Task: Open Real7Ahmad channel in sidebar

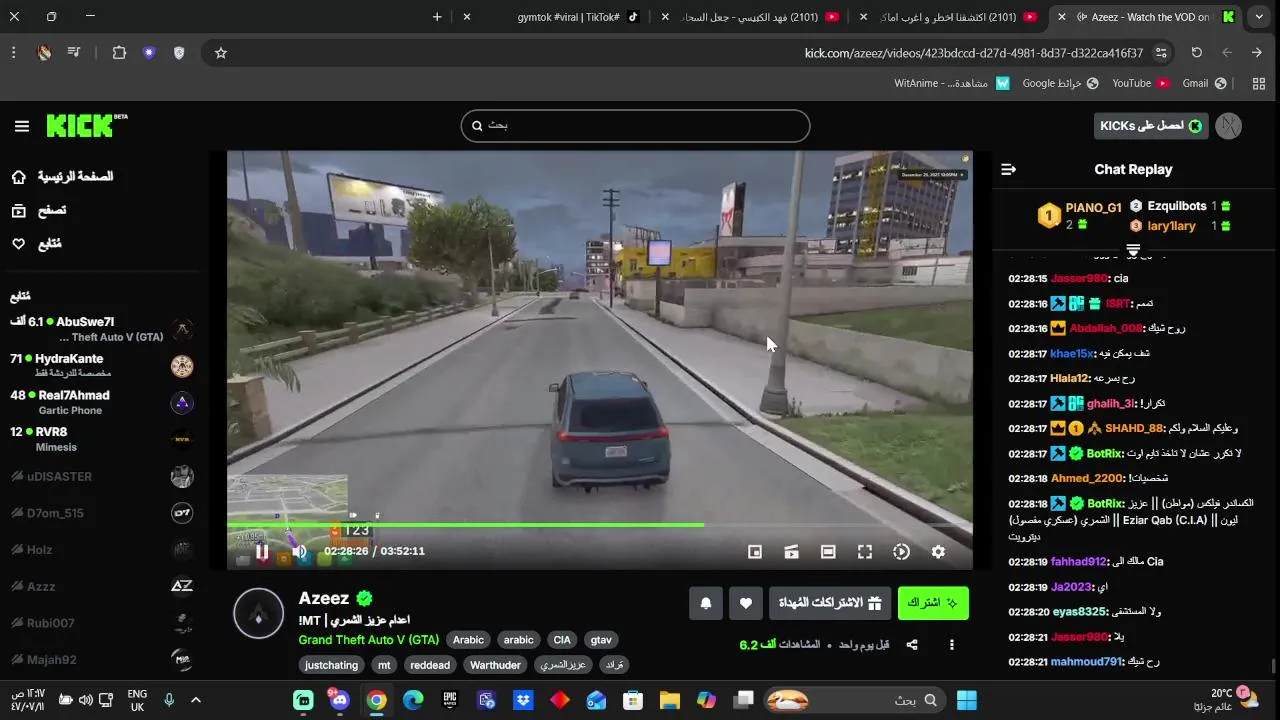Action: click(x=100, y=402)
